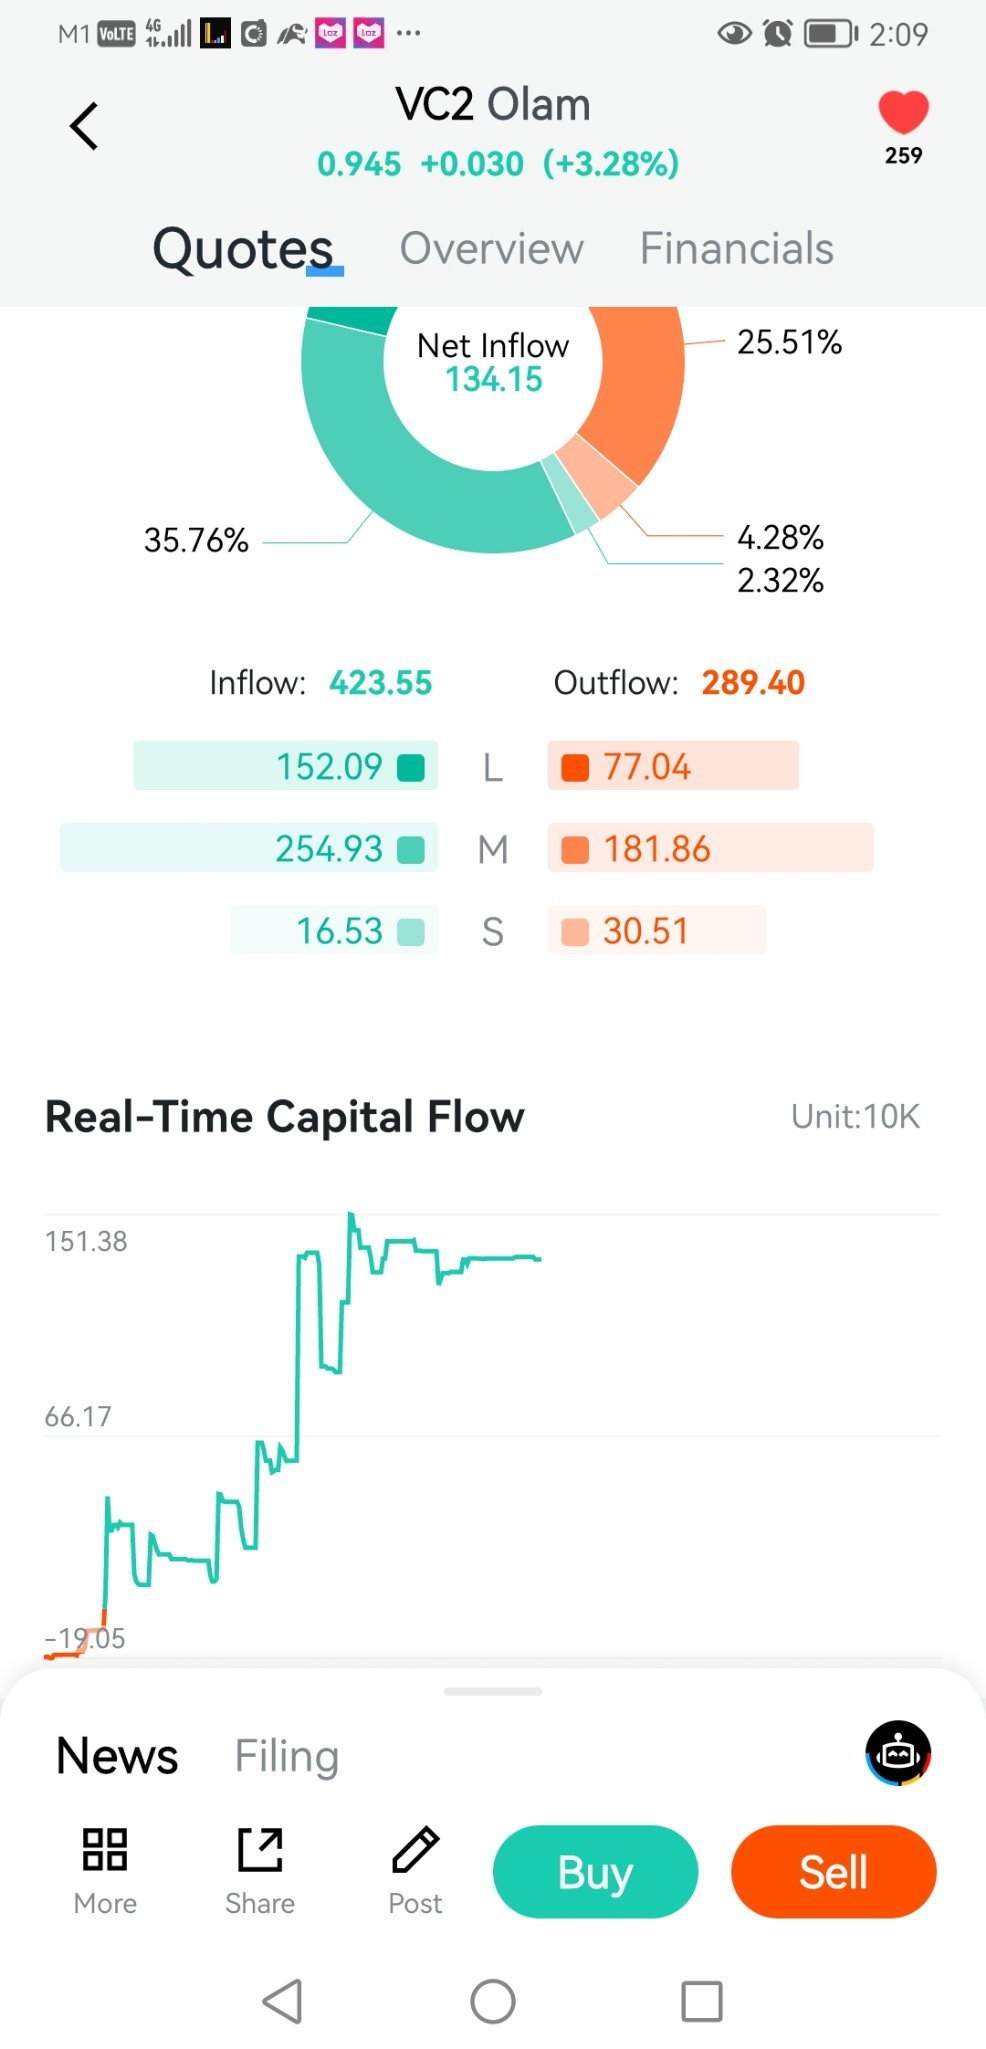
Task: Tap the Android recent apps square
Action: coord(702,2001)
